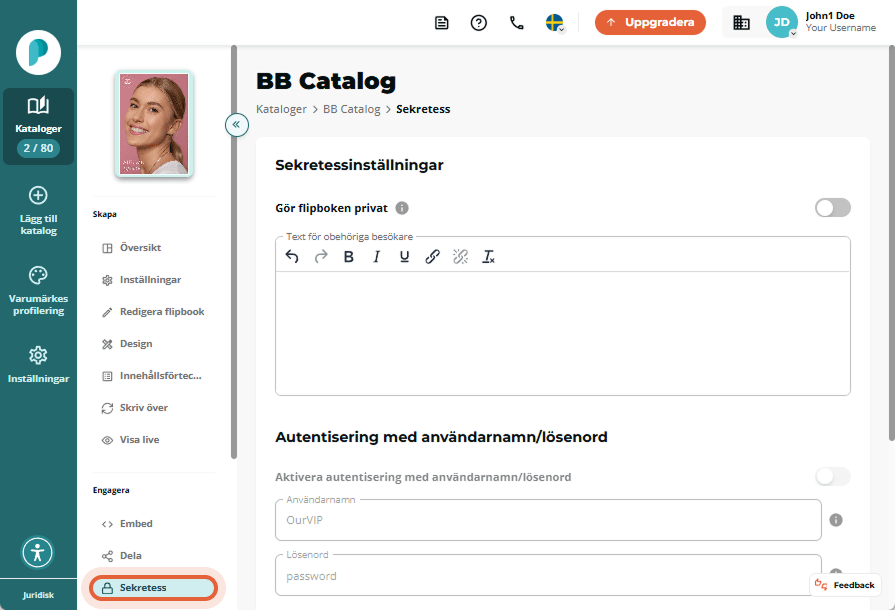This screenshot has height=610, width=895.
Task: Open the Swedish flag language dropdown
Action: [555, 23]
